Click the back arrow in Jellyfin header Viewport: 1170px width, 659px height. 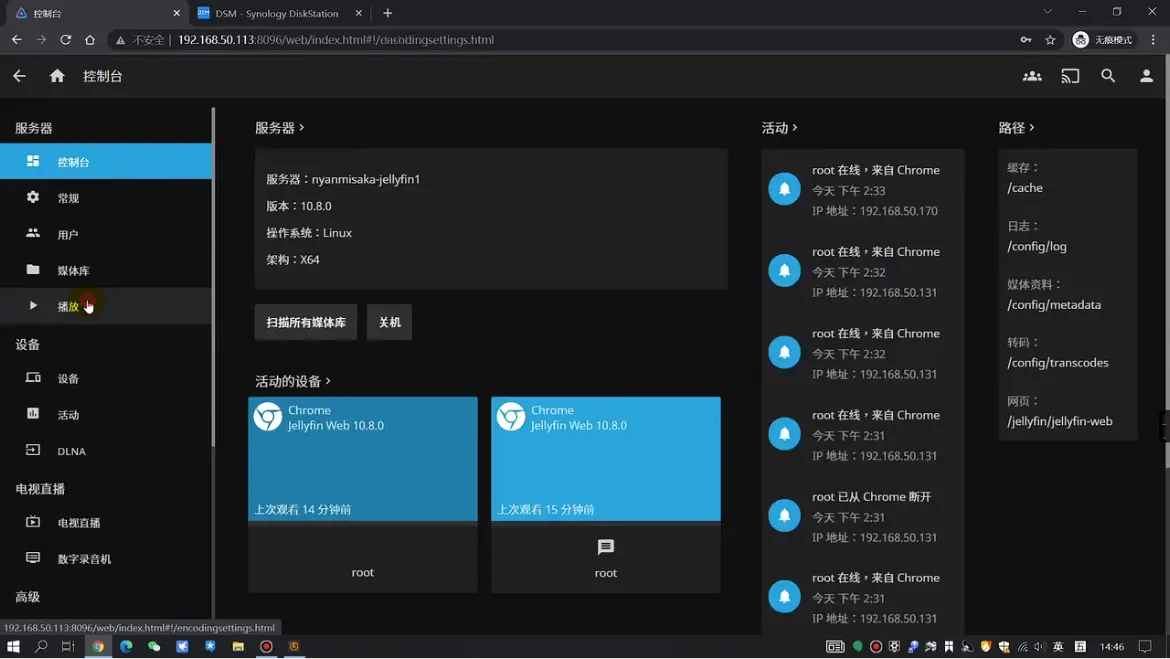coord(19,76)
